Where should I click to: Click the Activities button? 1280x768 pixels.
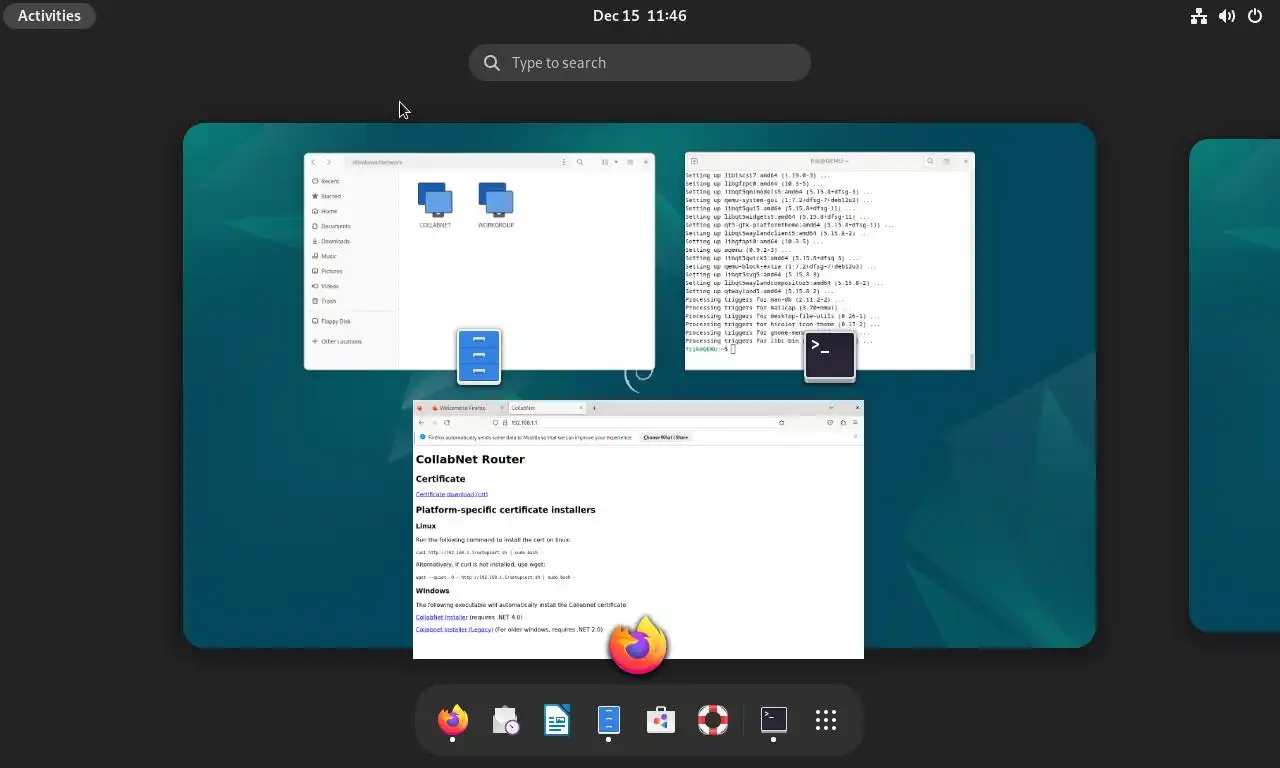[49, 15]
